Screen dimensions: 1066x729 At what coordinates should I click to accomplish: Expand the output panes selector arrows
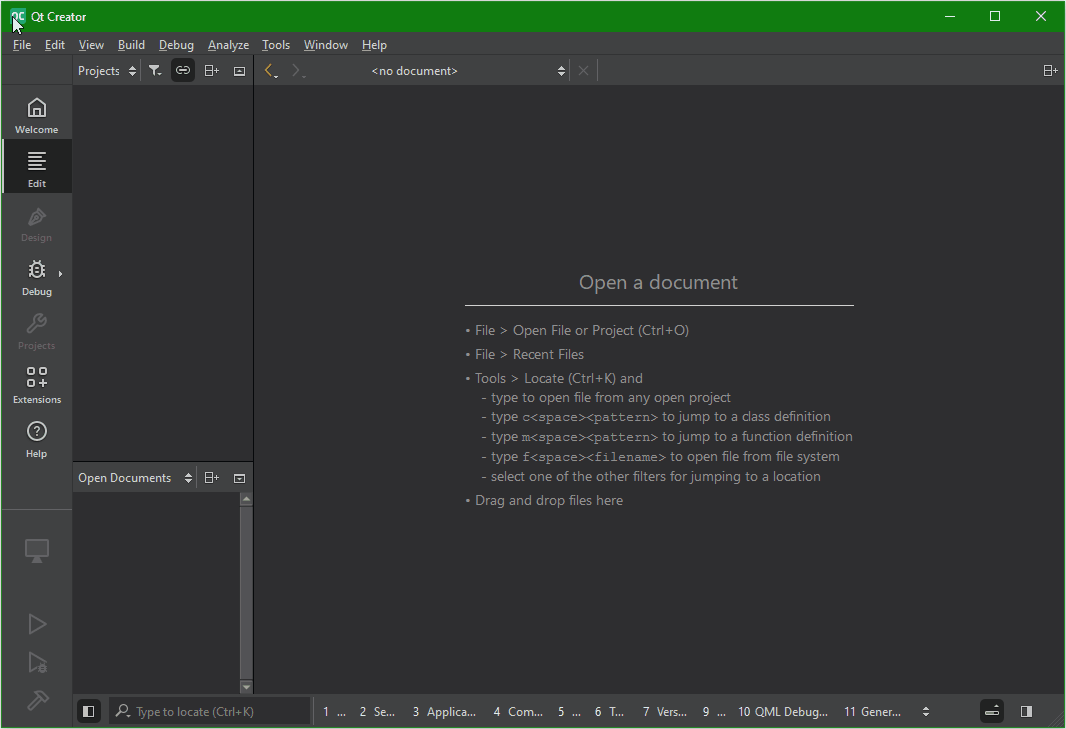pyautogui.click(x=925, y=711)
